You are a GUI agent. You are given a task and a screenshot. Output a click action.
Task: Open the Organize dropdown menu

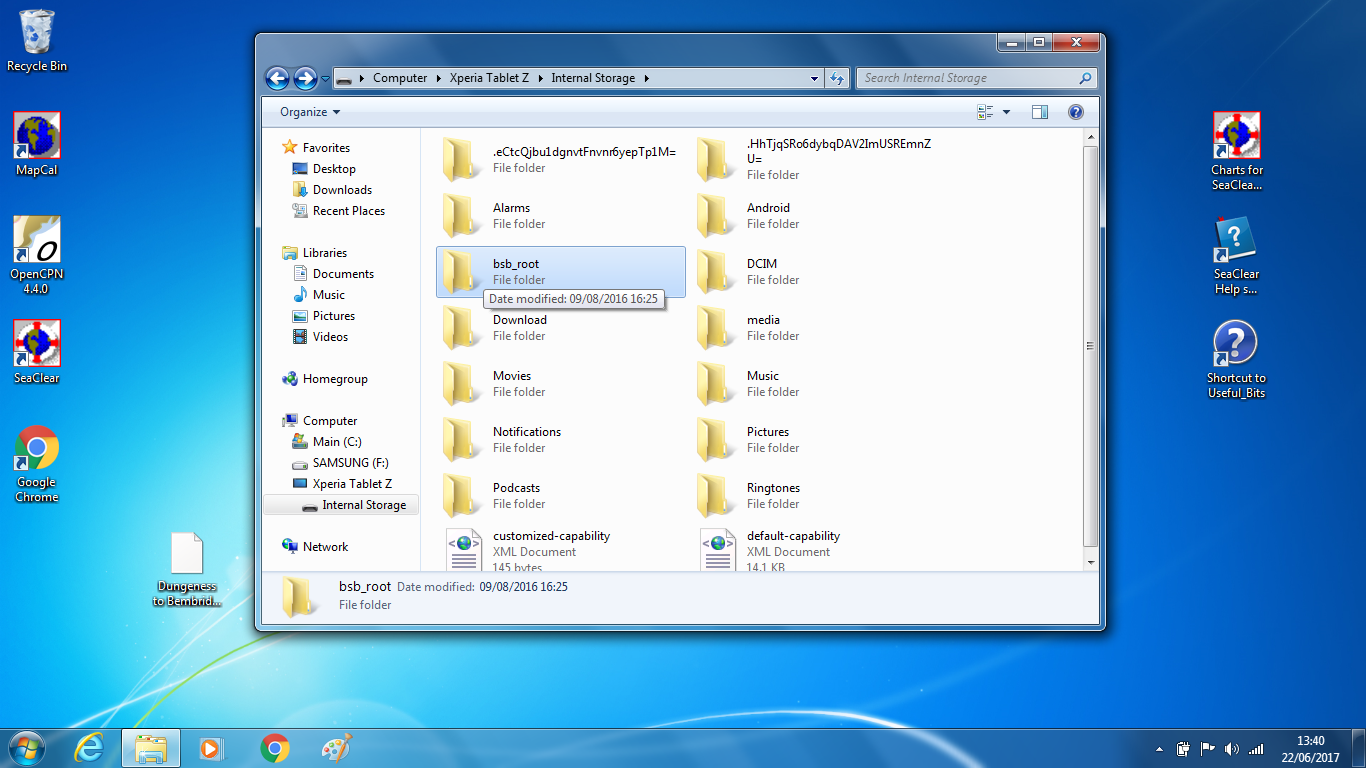(x=310, y=112)
